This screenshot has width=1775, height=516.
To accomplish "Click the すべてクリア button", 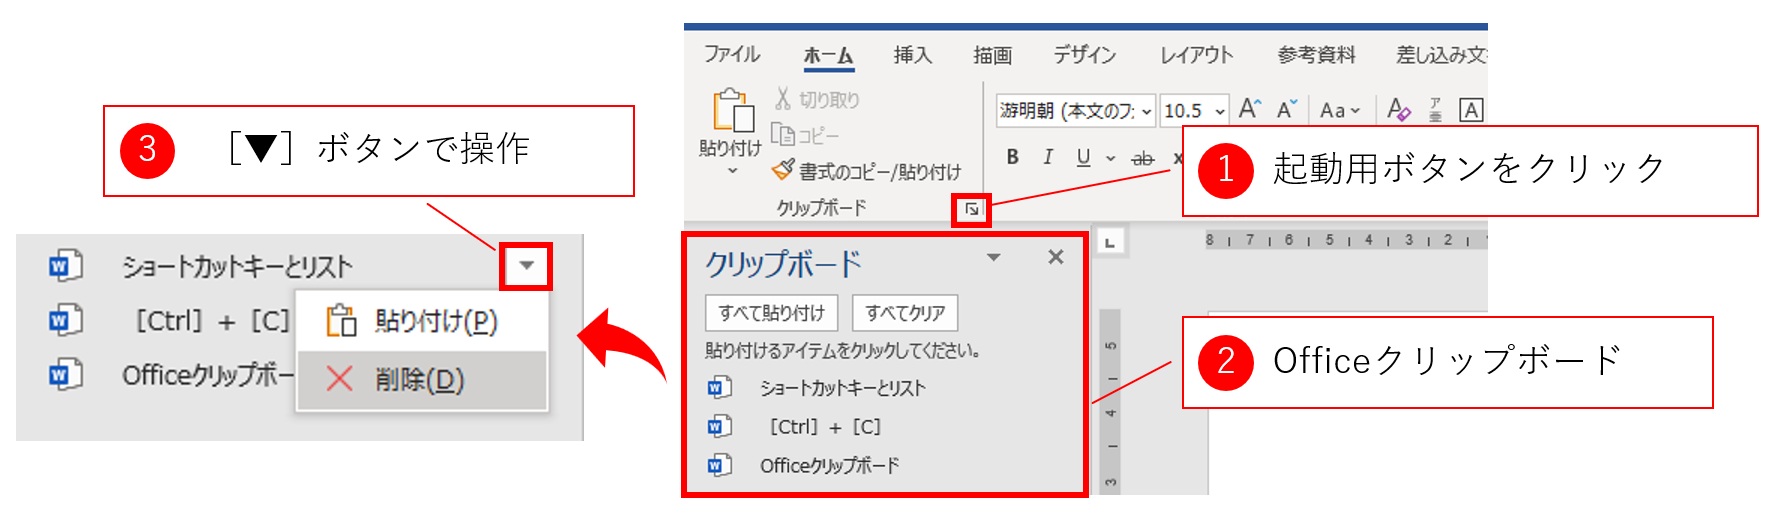I will click(x=905, y=313).
